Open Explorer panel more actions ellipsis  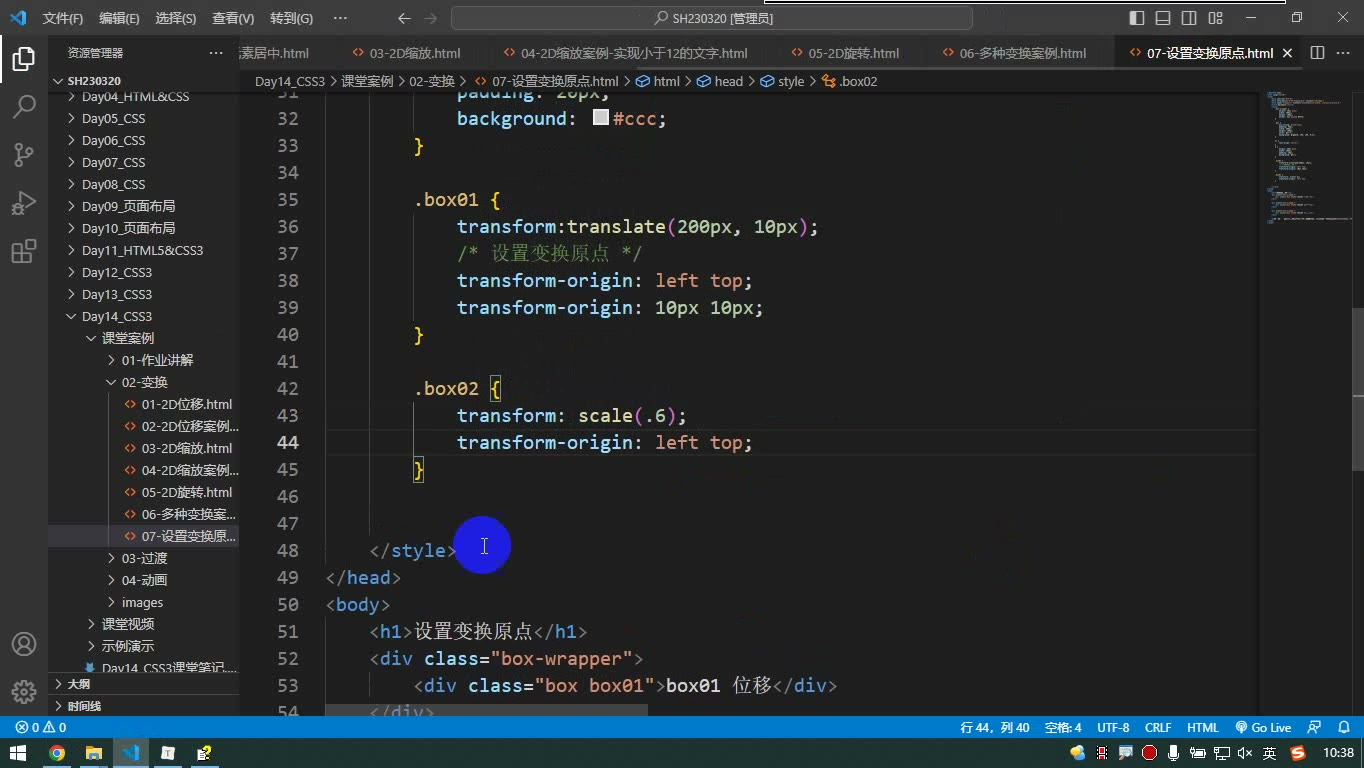216,53
